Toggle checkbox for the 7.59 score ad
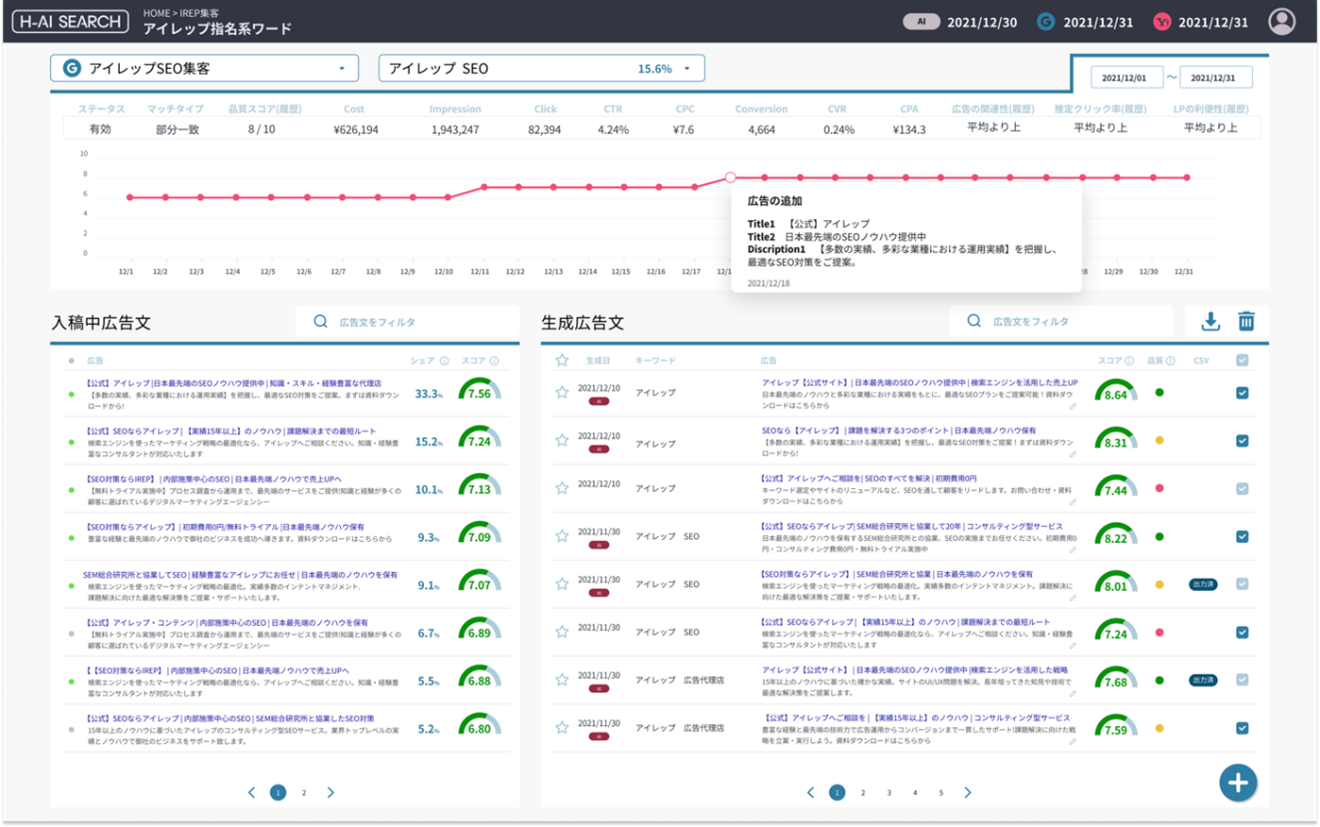The image size is (1320, 827). pos(1242,728)
